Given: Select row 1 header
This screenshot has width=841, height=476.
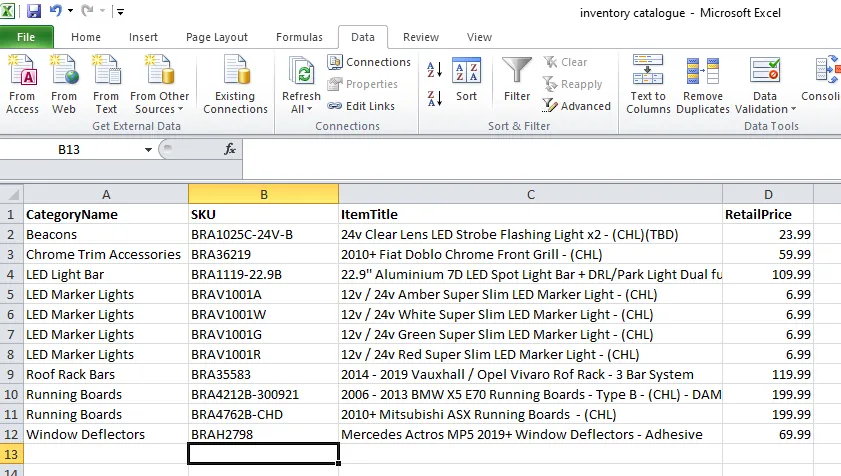Looking at the screenshot, I should coord(11,215).
